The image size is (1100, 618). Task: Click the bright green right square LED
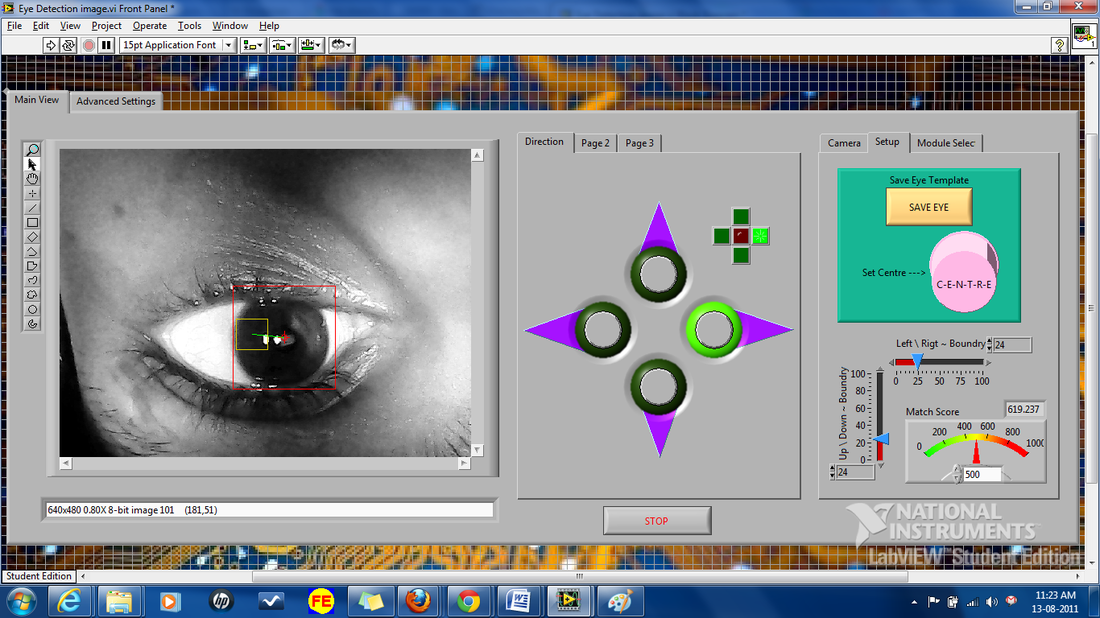[x=760, y=236]
